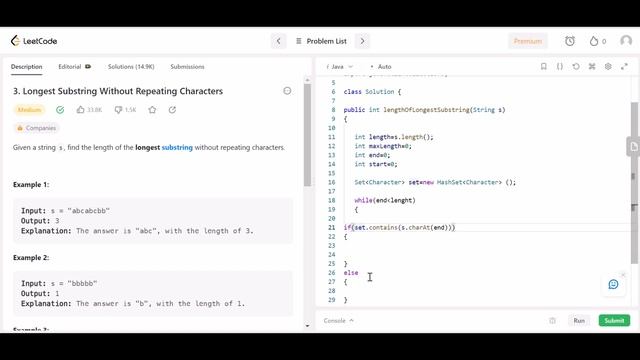
Task: Switch to the Submissions tab
Action: (x=187, y=67)
